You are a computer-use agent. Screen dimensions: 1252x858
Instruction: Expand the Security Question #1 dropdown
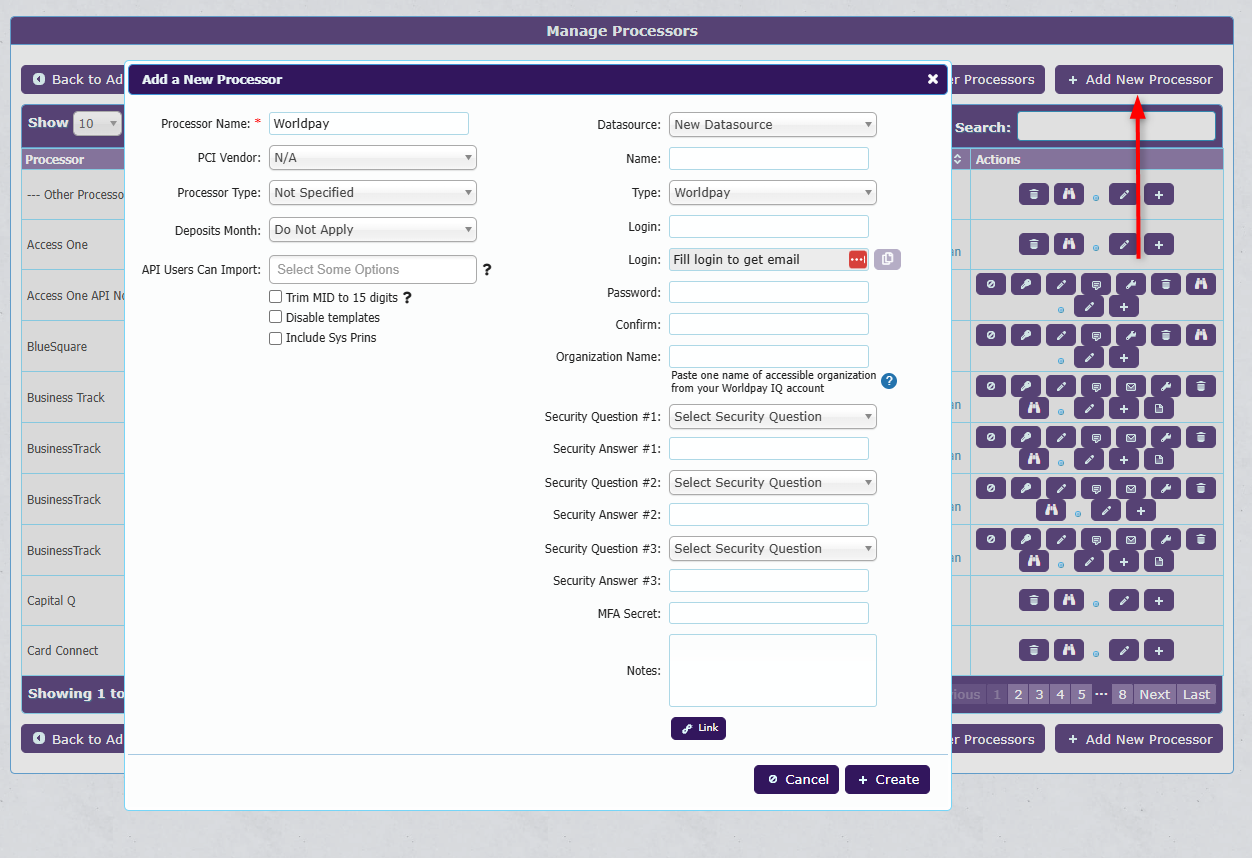(773, 416)
